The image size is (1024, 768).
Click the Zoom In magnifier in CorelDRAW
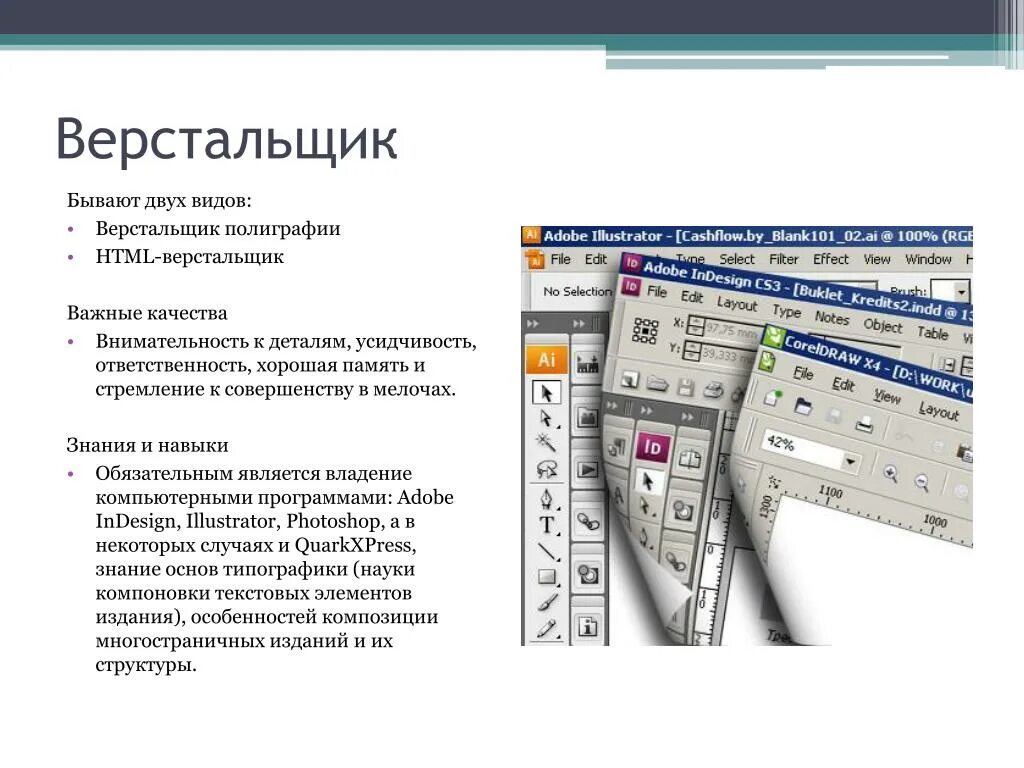[x=890, y=473]
